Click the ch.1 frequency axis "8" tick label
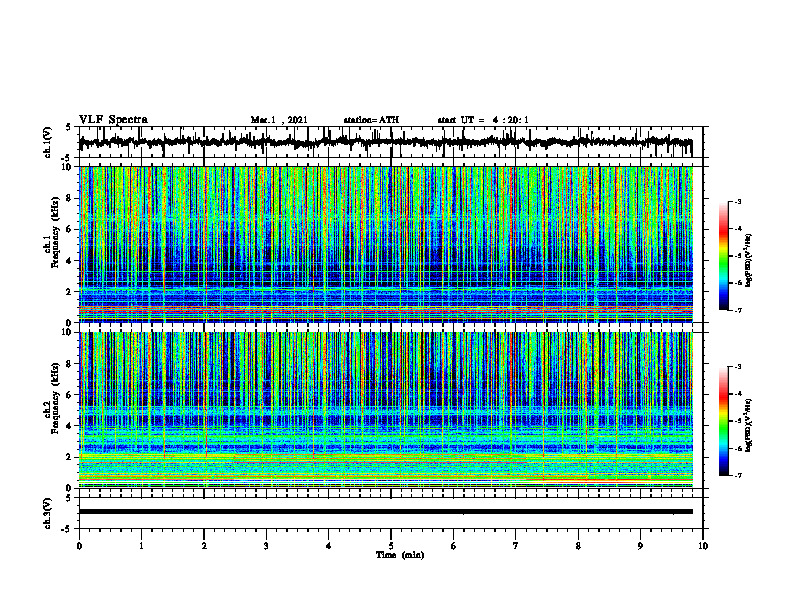This screenshot has width=792, height=612. 70,198
